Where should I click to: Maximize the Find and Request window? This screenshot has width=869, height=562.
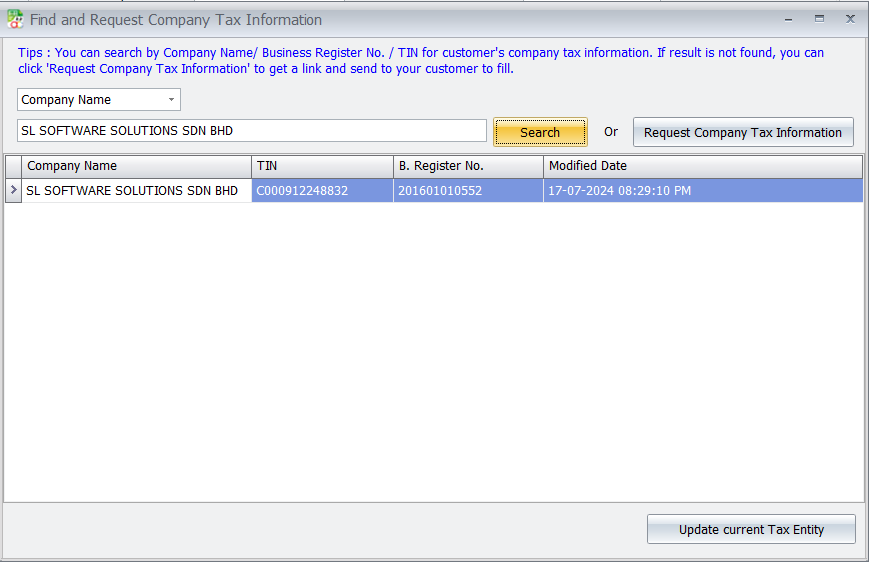(x=819, y=19)
